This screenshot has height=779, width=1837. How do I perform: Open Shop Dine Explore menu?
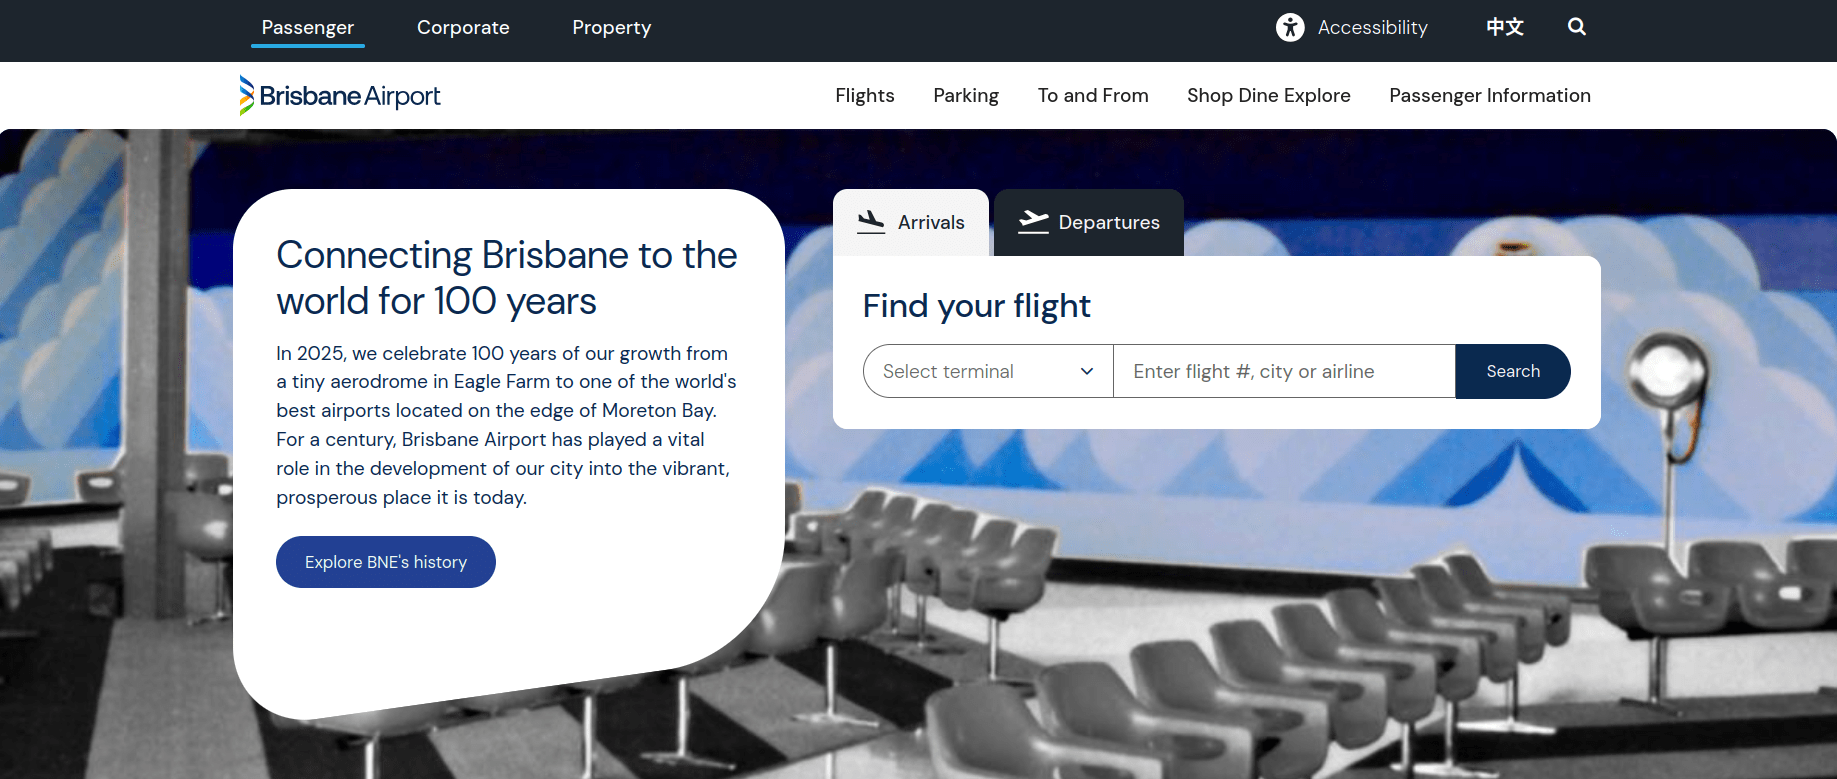point(1269,95)
